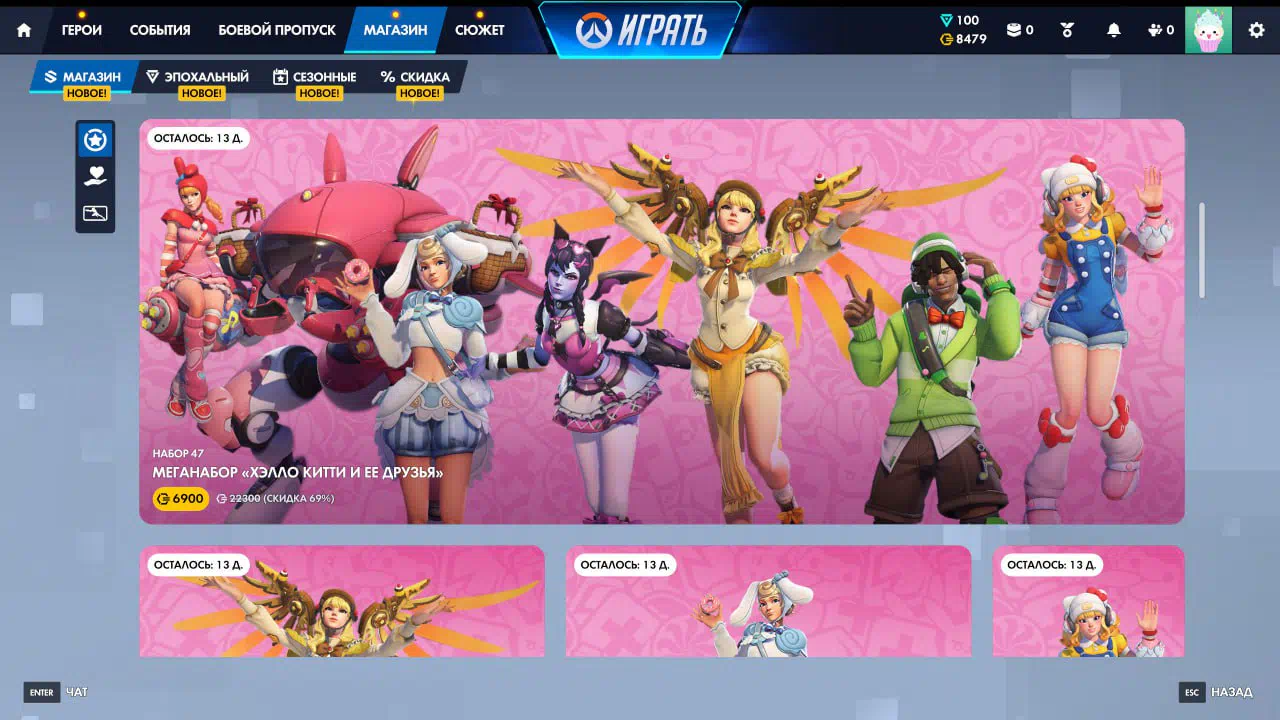Screen dimensions: 1280x720
Task: Switch to the СЕЗОННЫЕ shop sub-tab
Action: [315, 77]
